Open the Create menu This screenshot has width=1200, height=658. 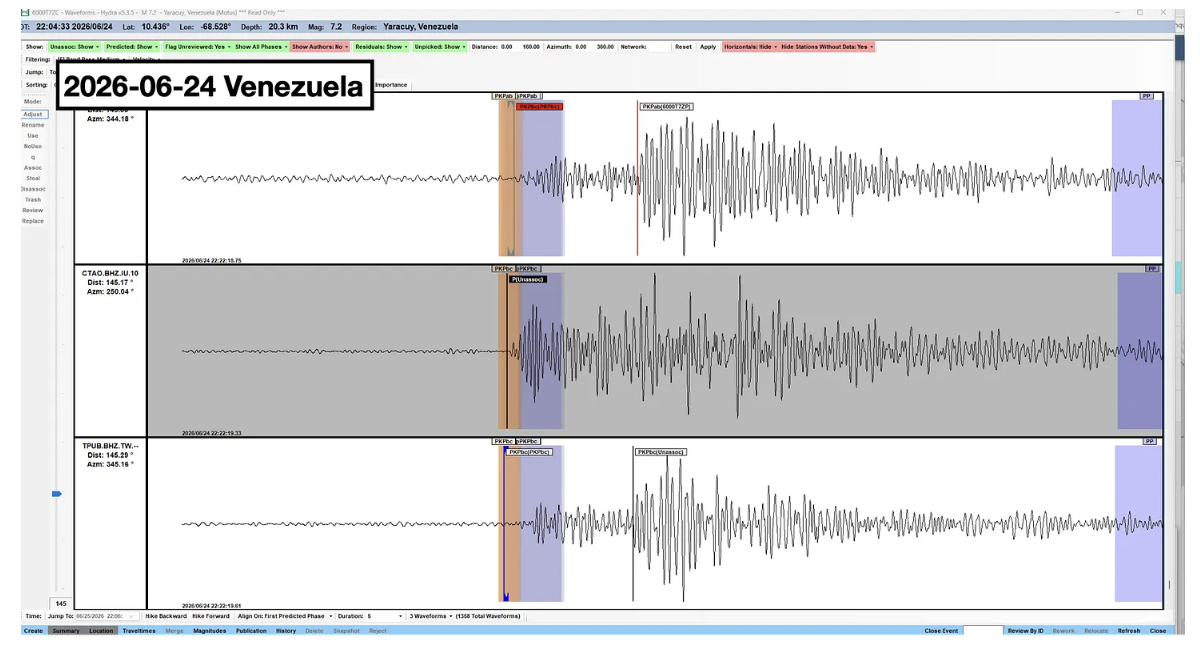point(33,631)
